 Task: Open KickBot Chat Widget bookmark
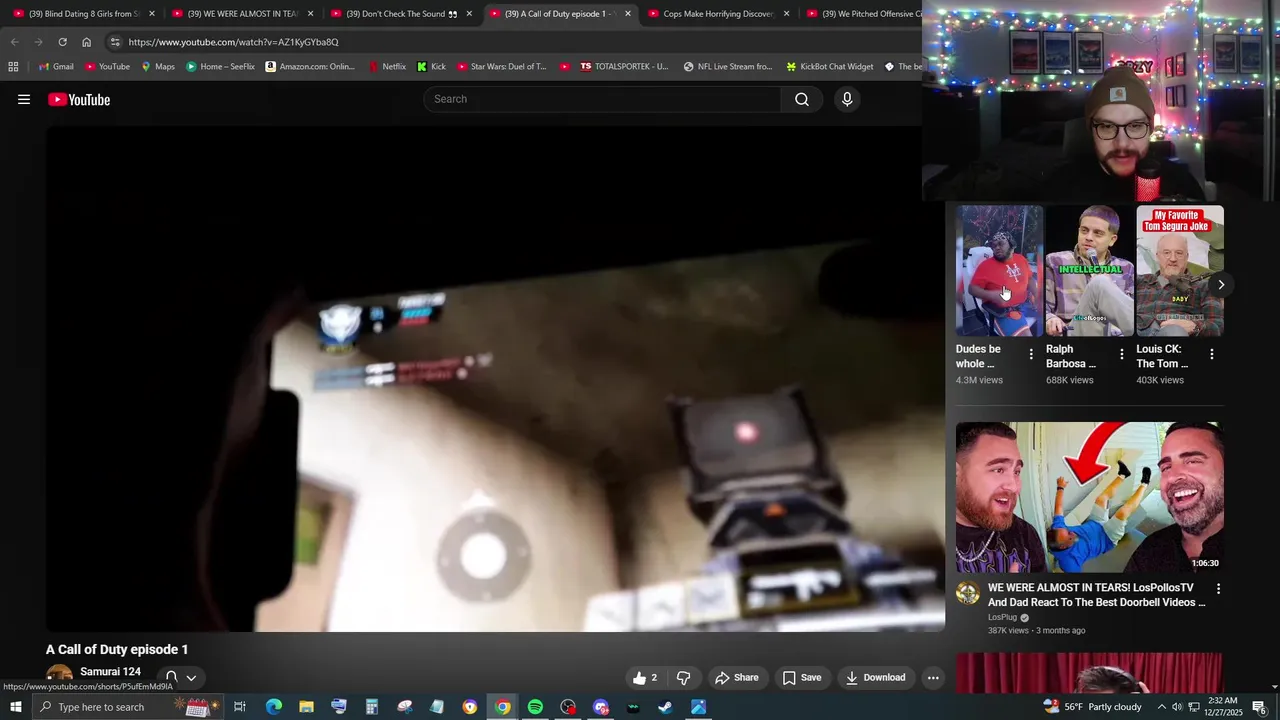coord(830,67)
